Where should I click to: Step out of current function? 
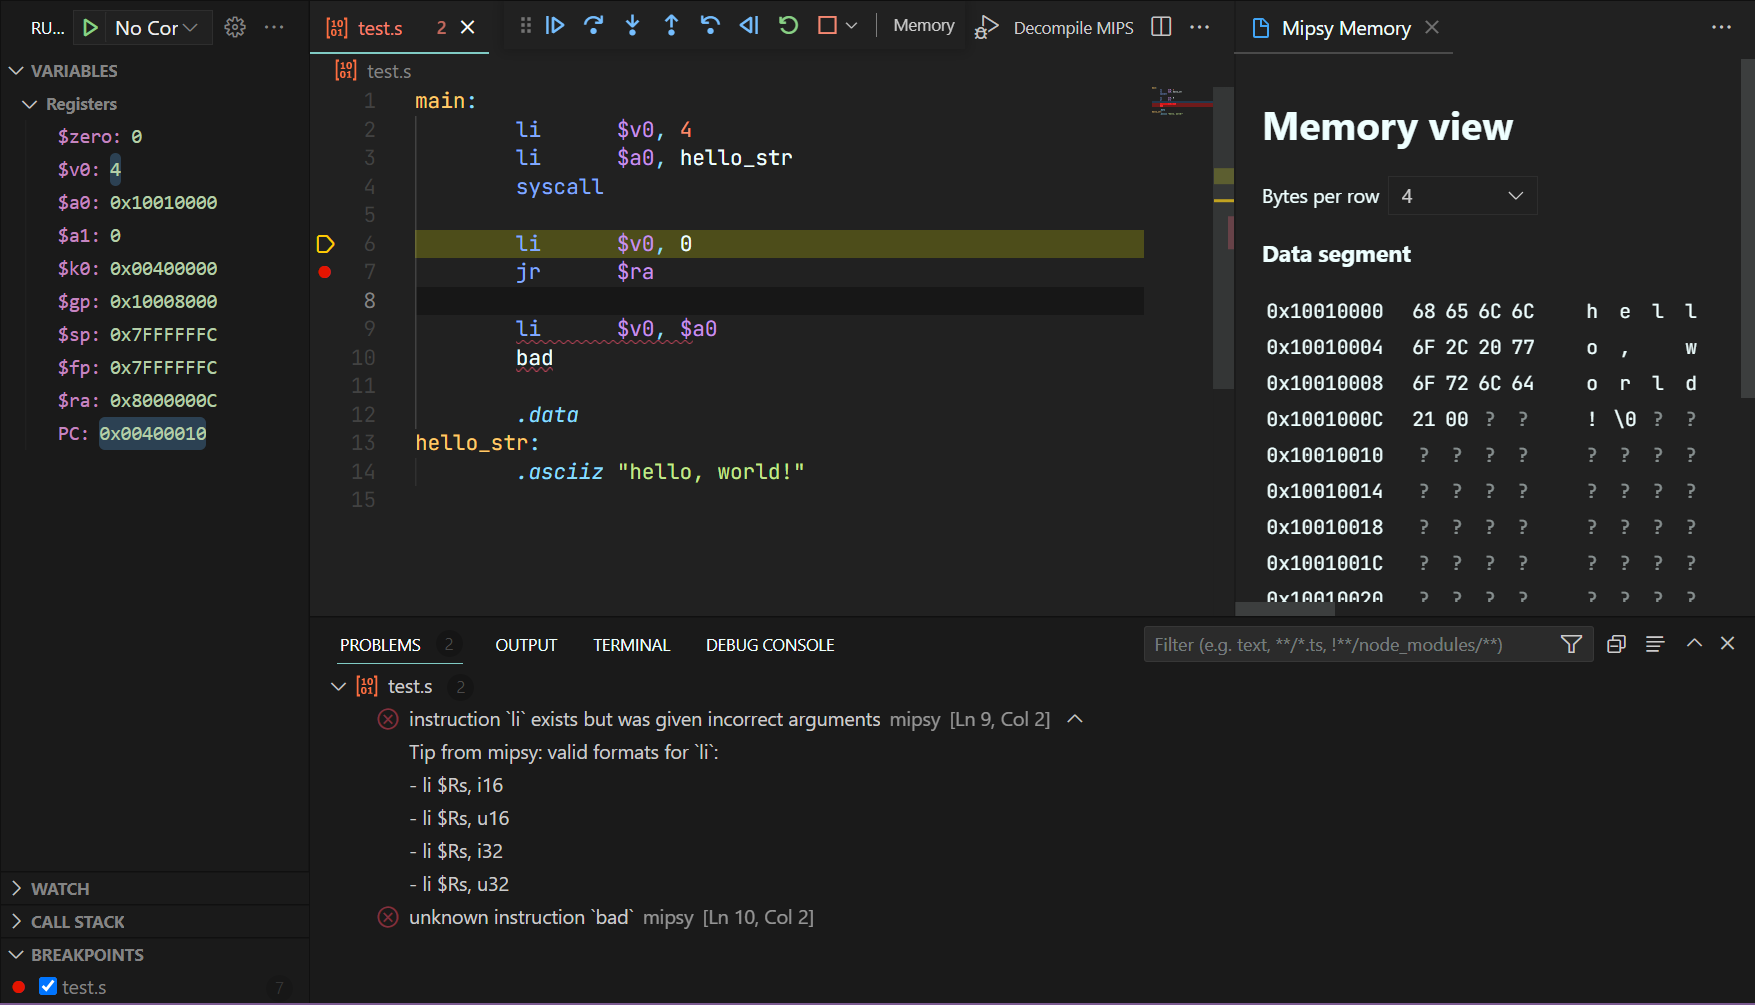[672, 26]
